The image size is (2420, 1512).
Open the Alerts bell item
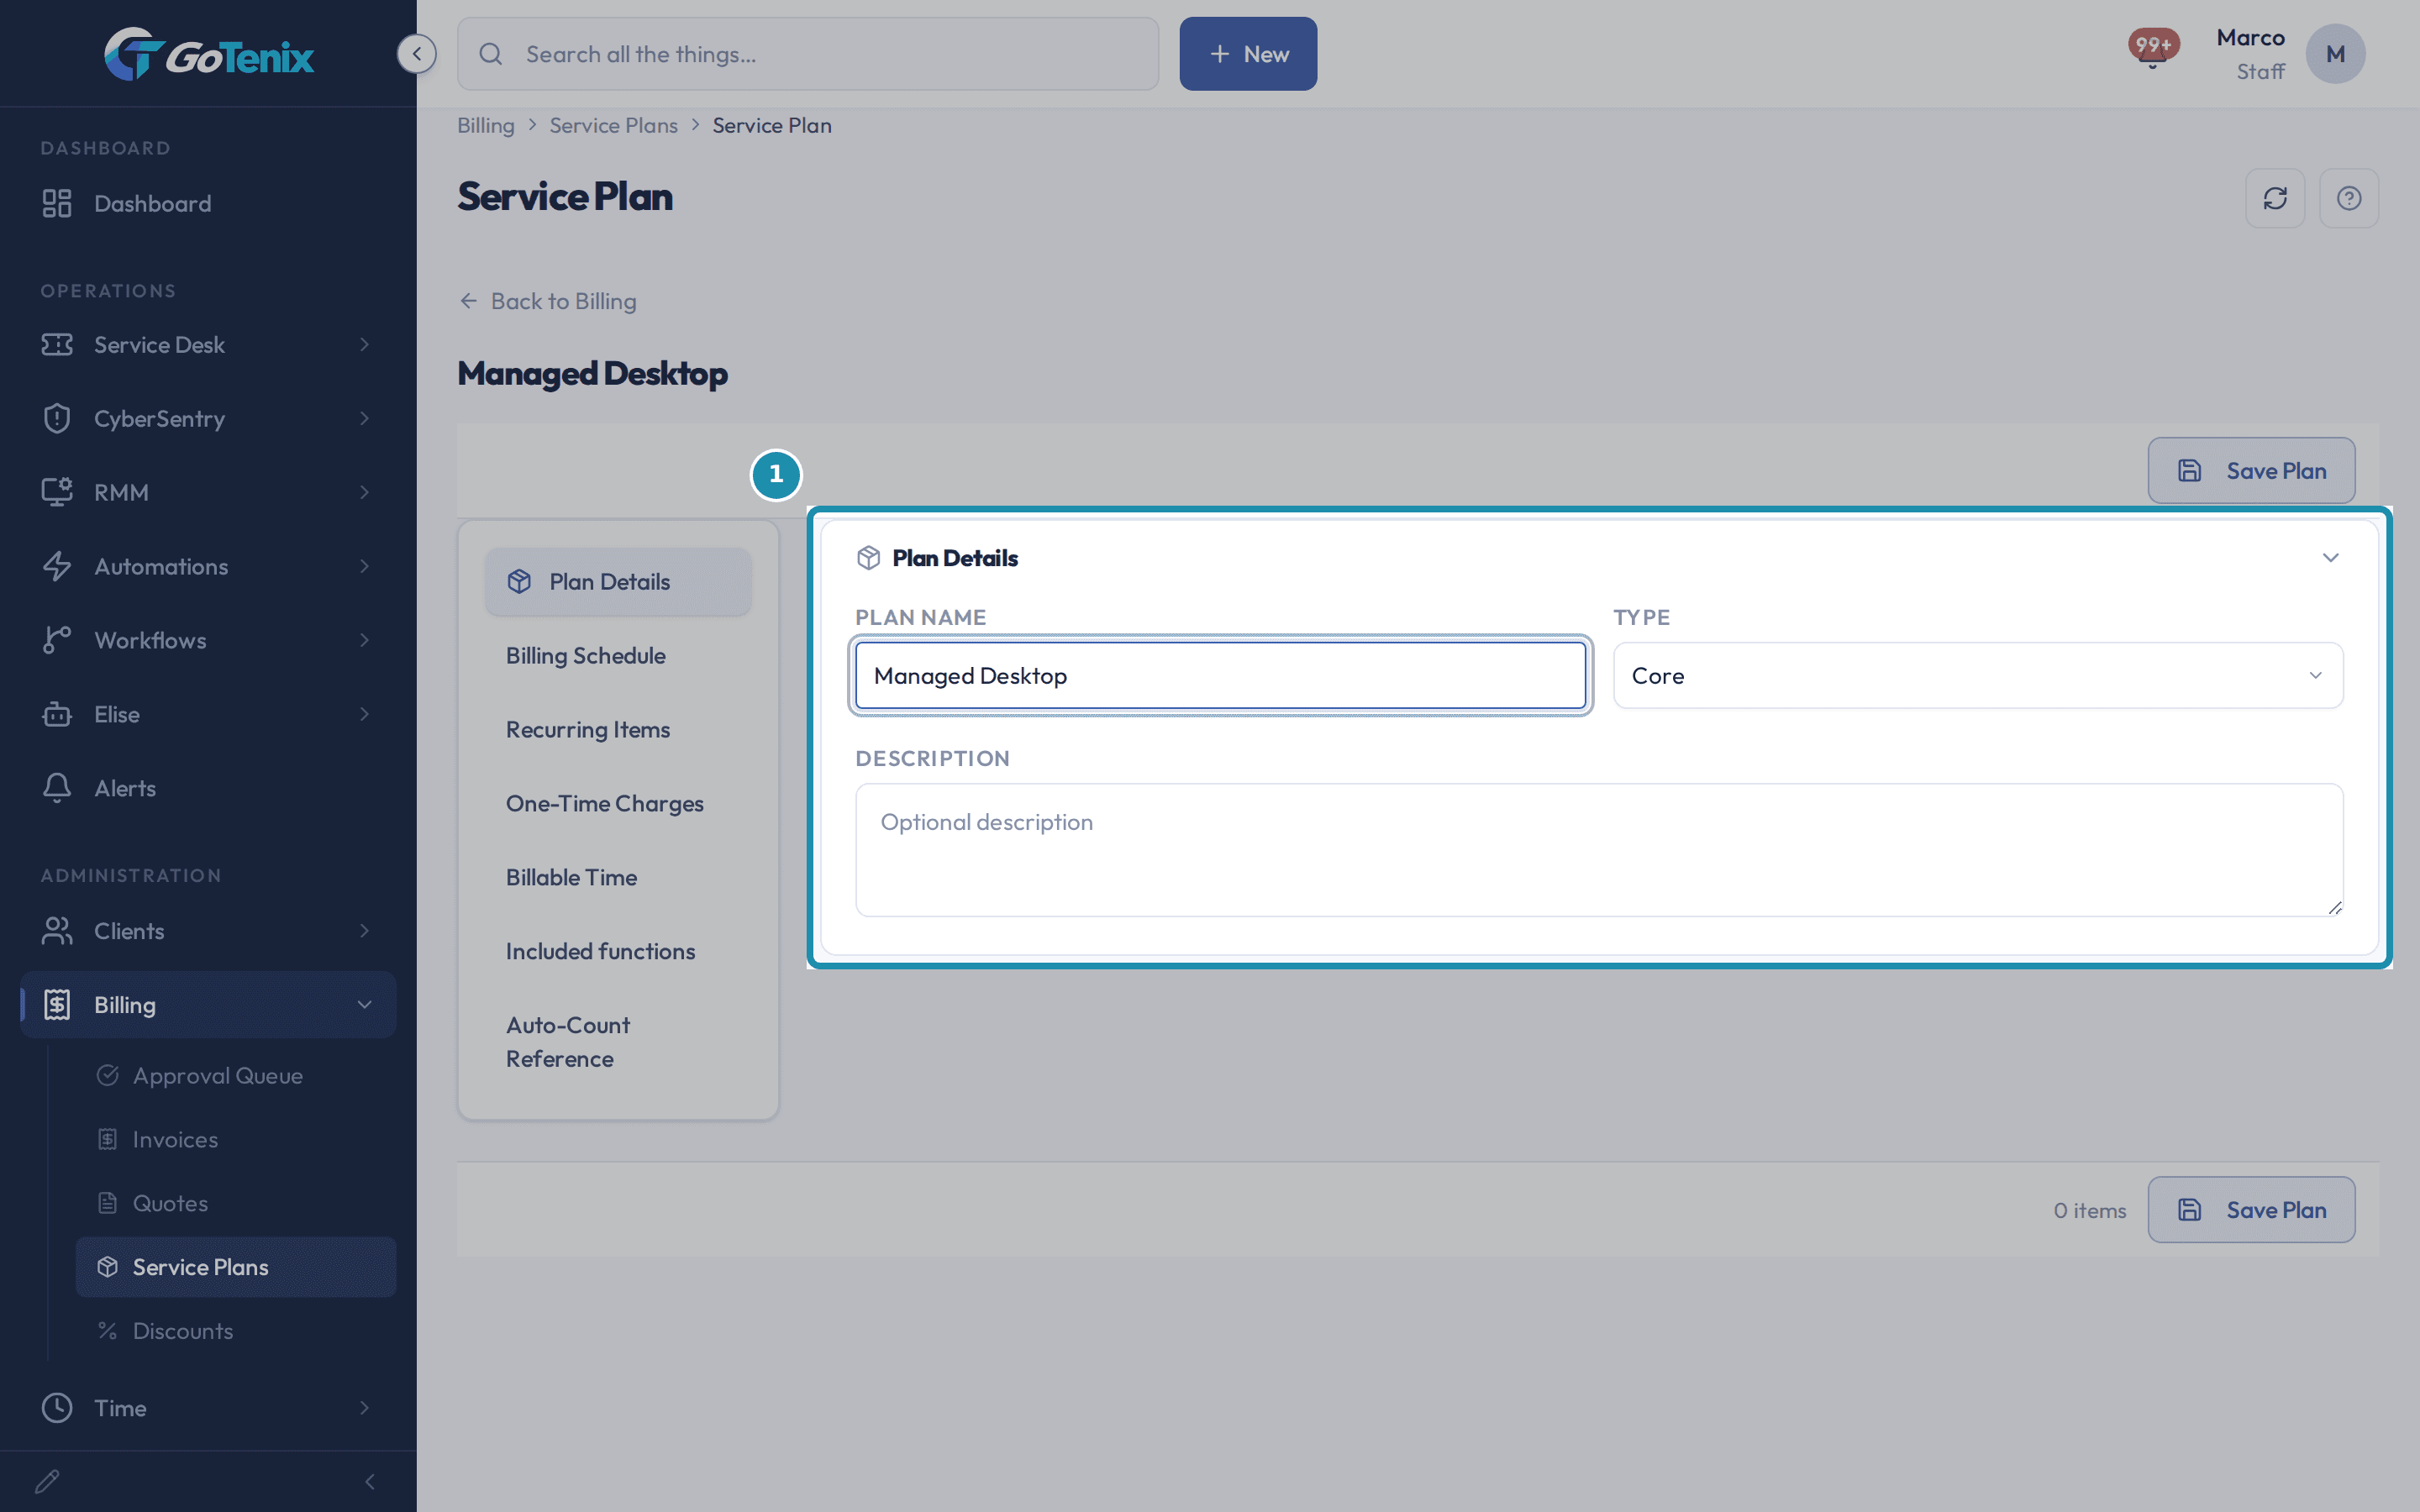pyautogui.click(x=208, y=788)
